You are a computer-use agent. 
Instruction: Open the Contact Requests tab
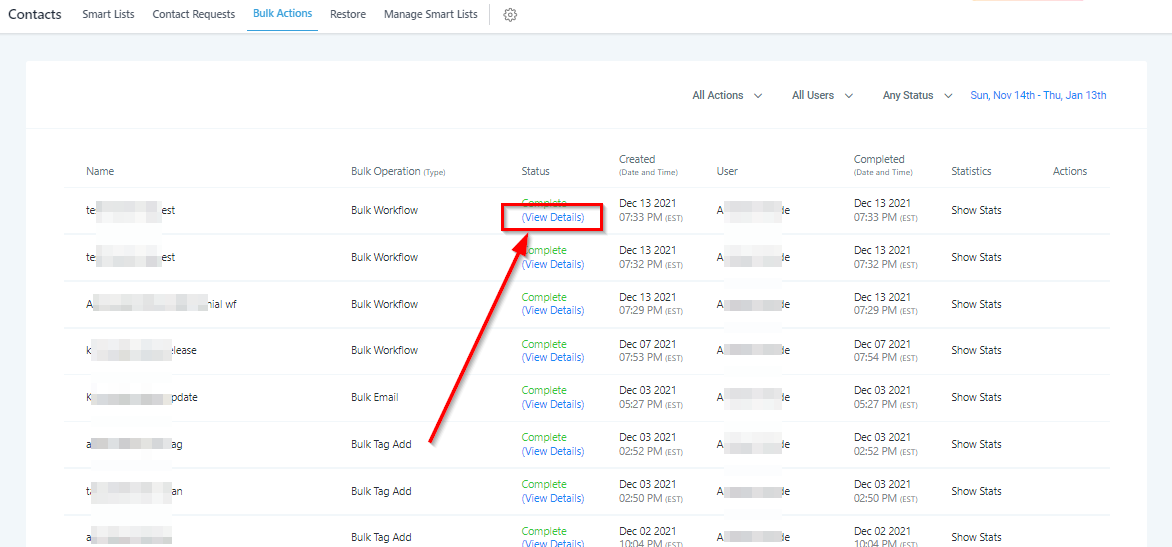(x=194, y=15)
